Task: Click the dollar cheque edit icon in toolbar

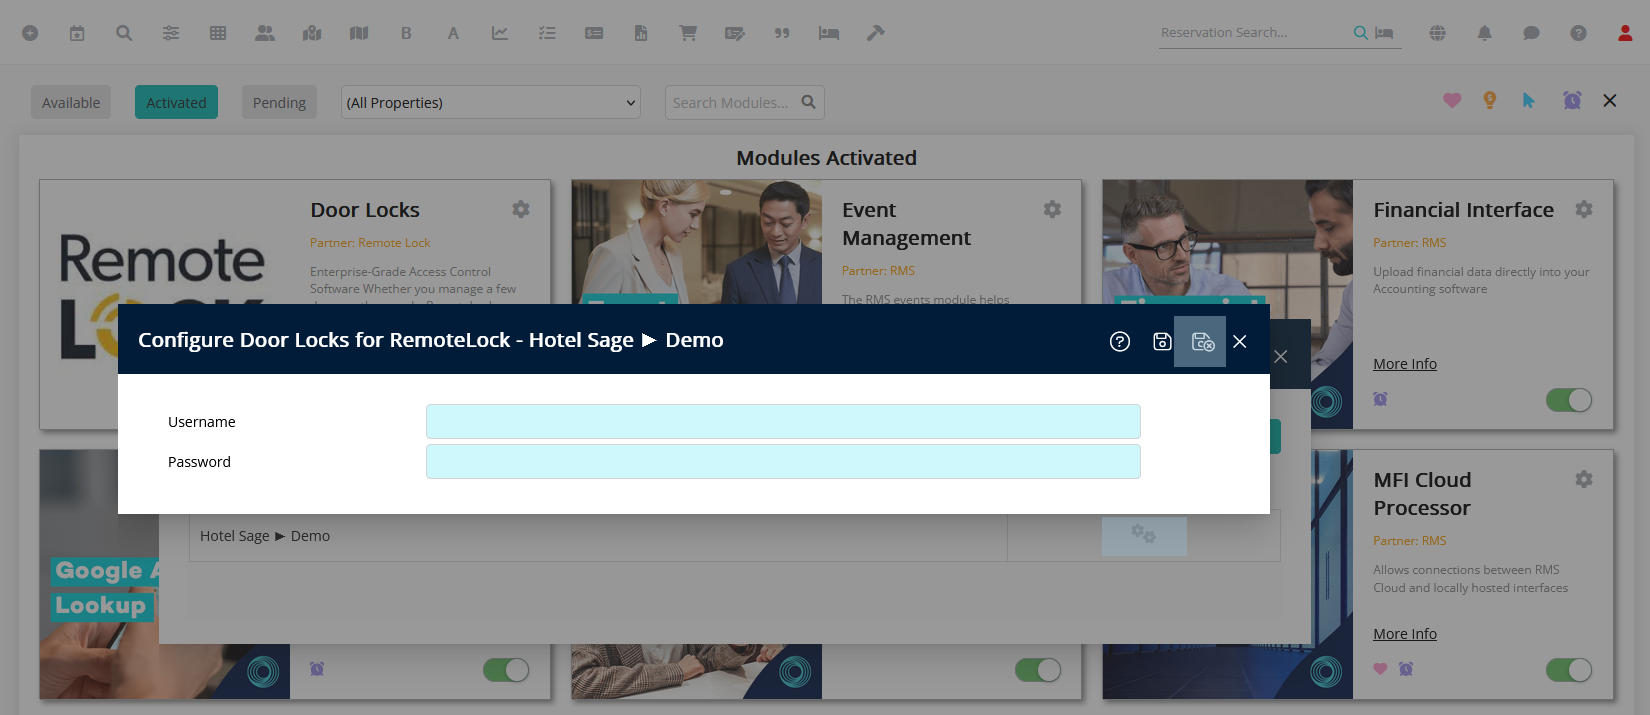Action: [x=735, y=33]
